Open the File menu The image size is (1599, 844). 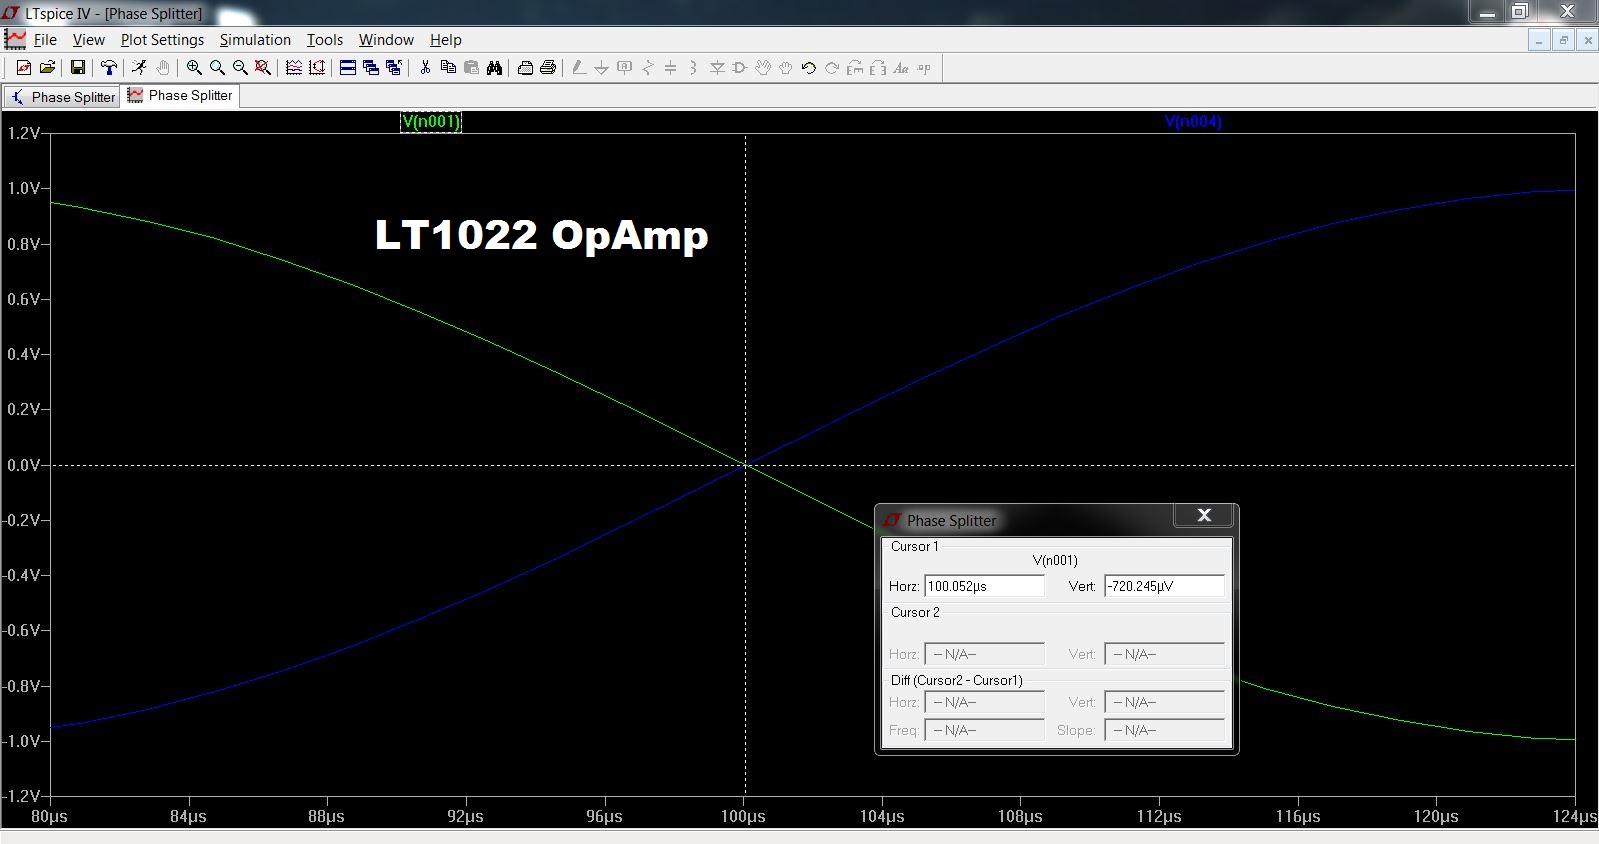[x=45, y=40]
